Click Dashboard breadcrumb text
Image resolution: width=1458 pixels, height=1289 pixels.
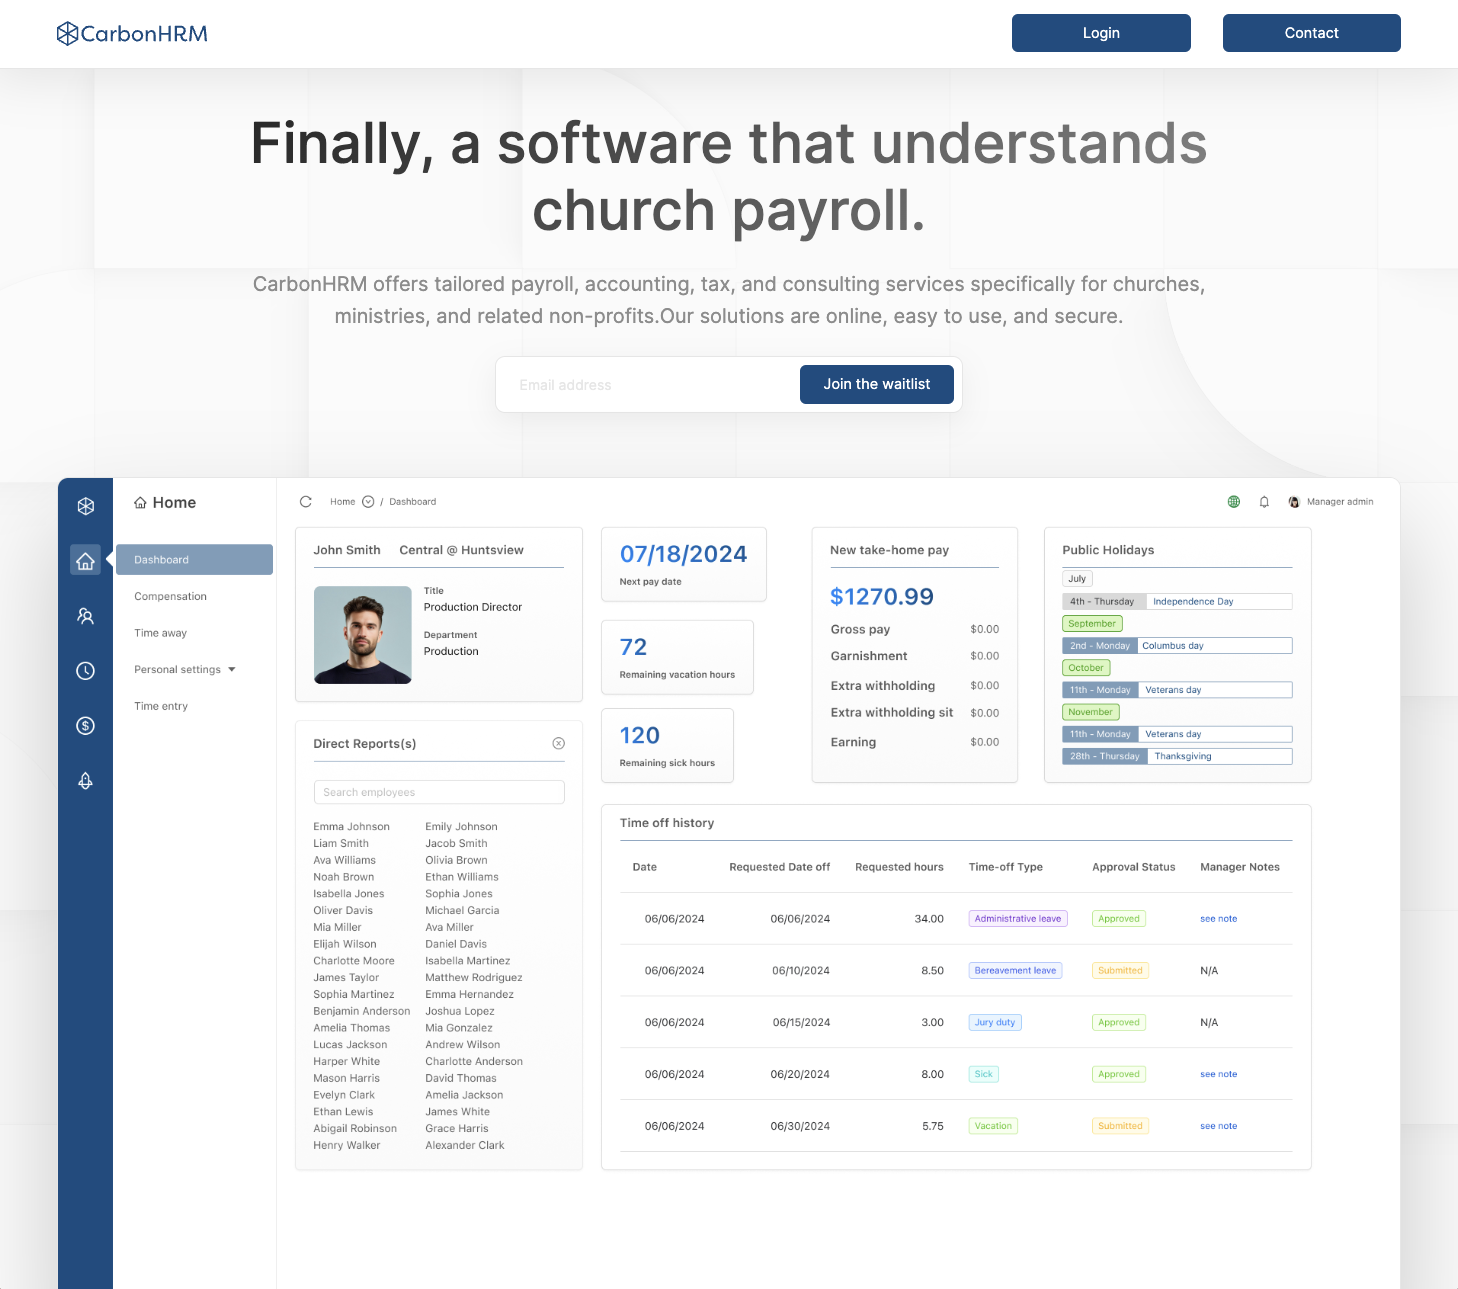click(413, 502)
